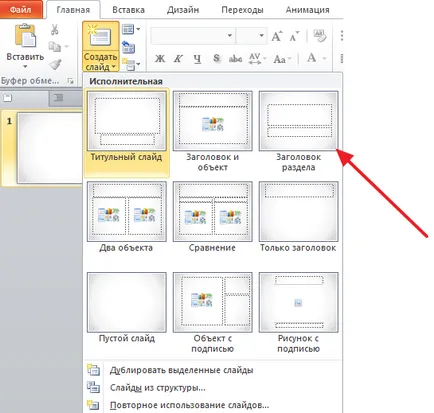Open the Дизайн ribbon tab
The height and width of the screenshot is (413, 434).
183,10
